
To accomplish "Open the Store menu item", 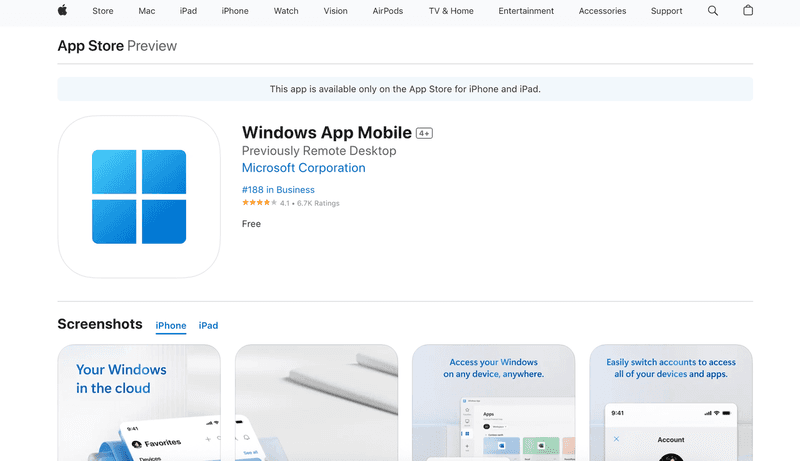I will coord(103,11).
